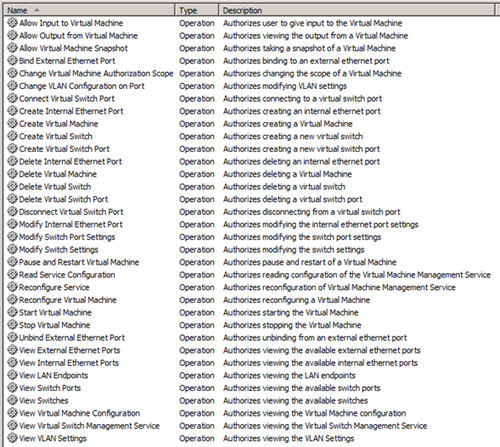Click the gear icon beside Reconfigure Service
Image resolution: width=500 pixels, height=447 pixels.
tap(12, 287)
